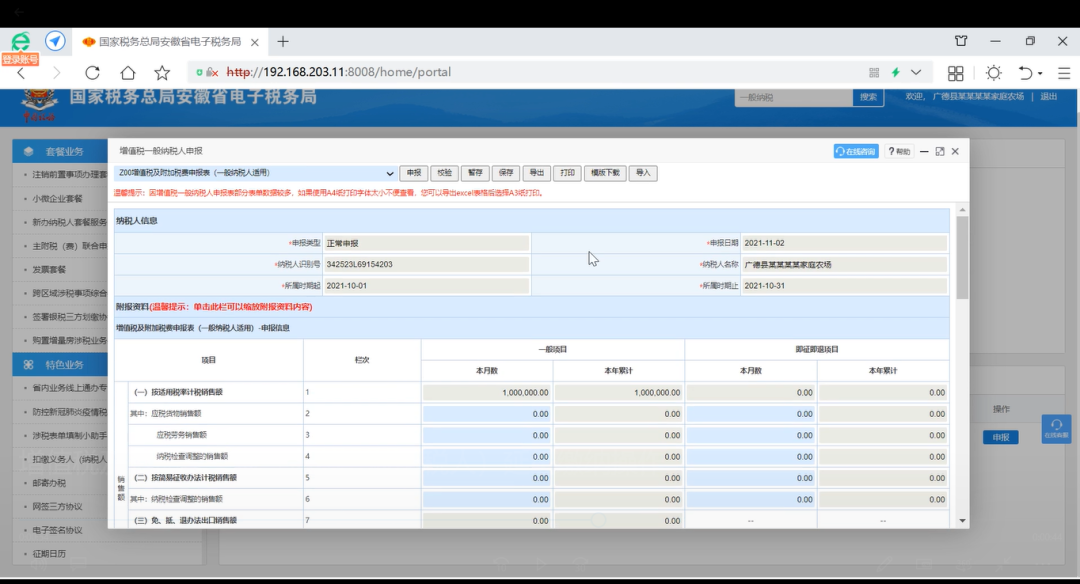
Task: Open the QR code icon in address bar
Action: 874,72
